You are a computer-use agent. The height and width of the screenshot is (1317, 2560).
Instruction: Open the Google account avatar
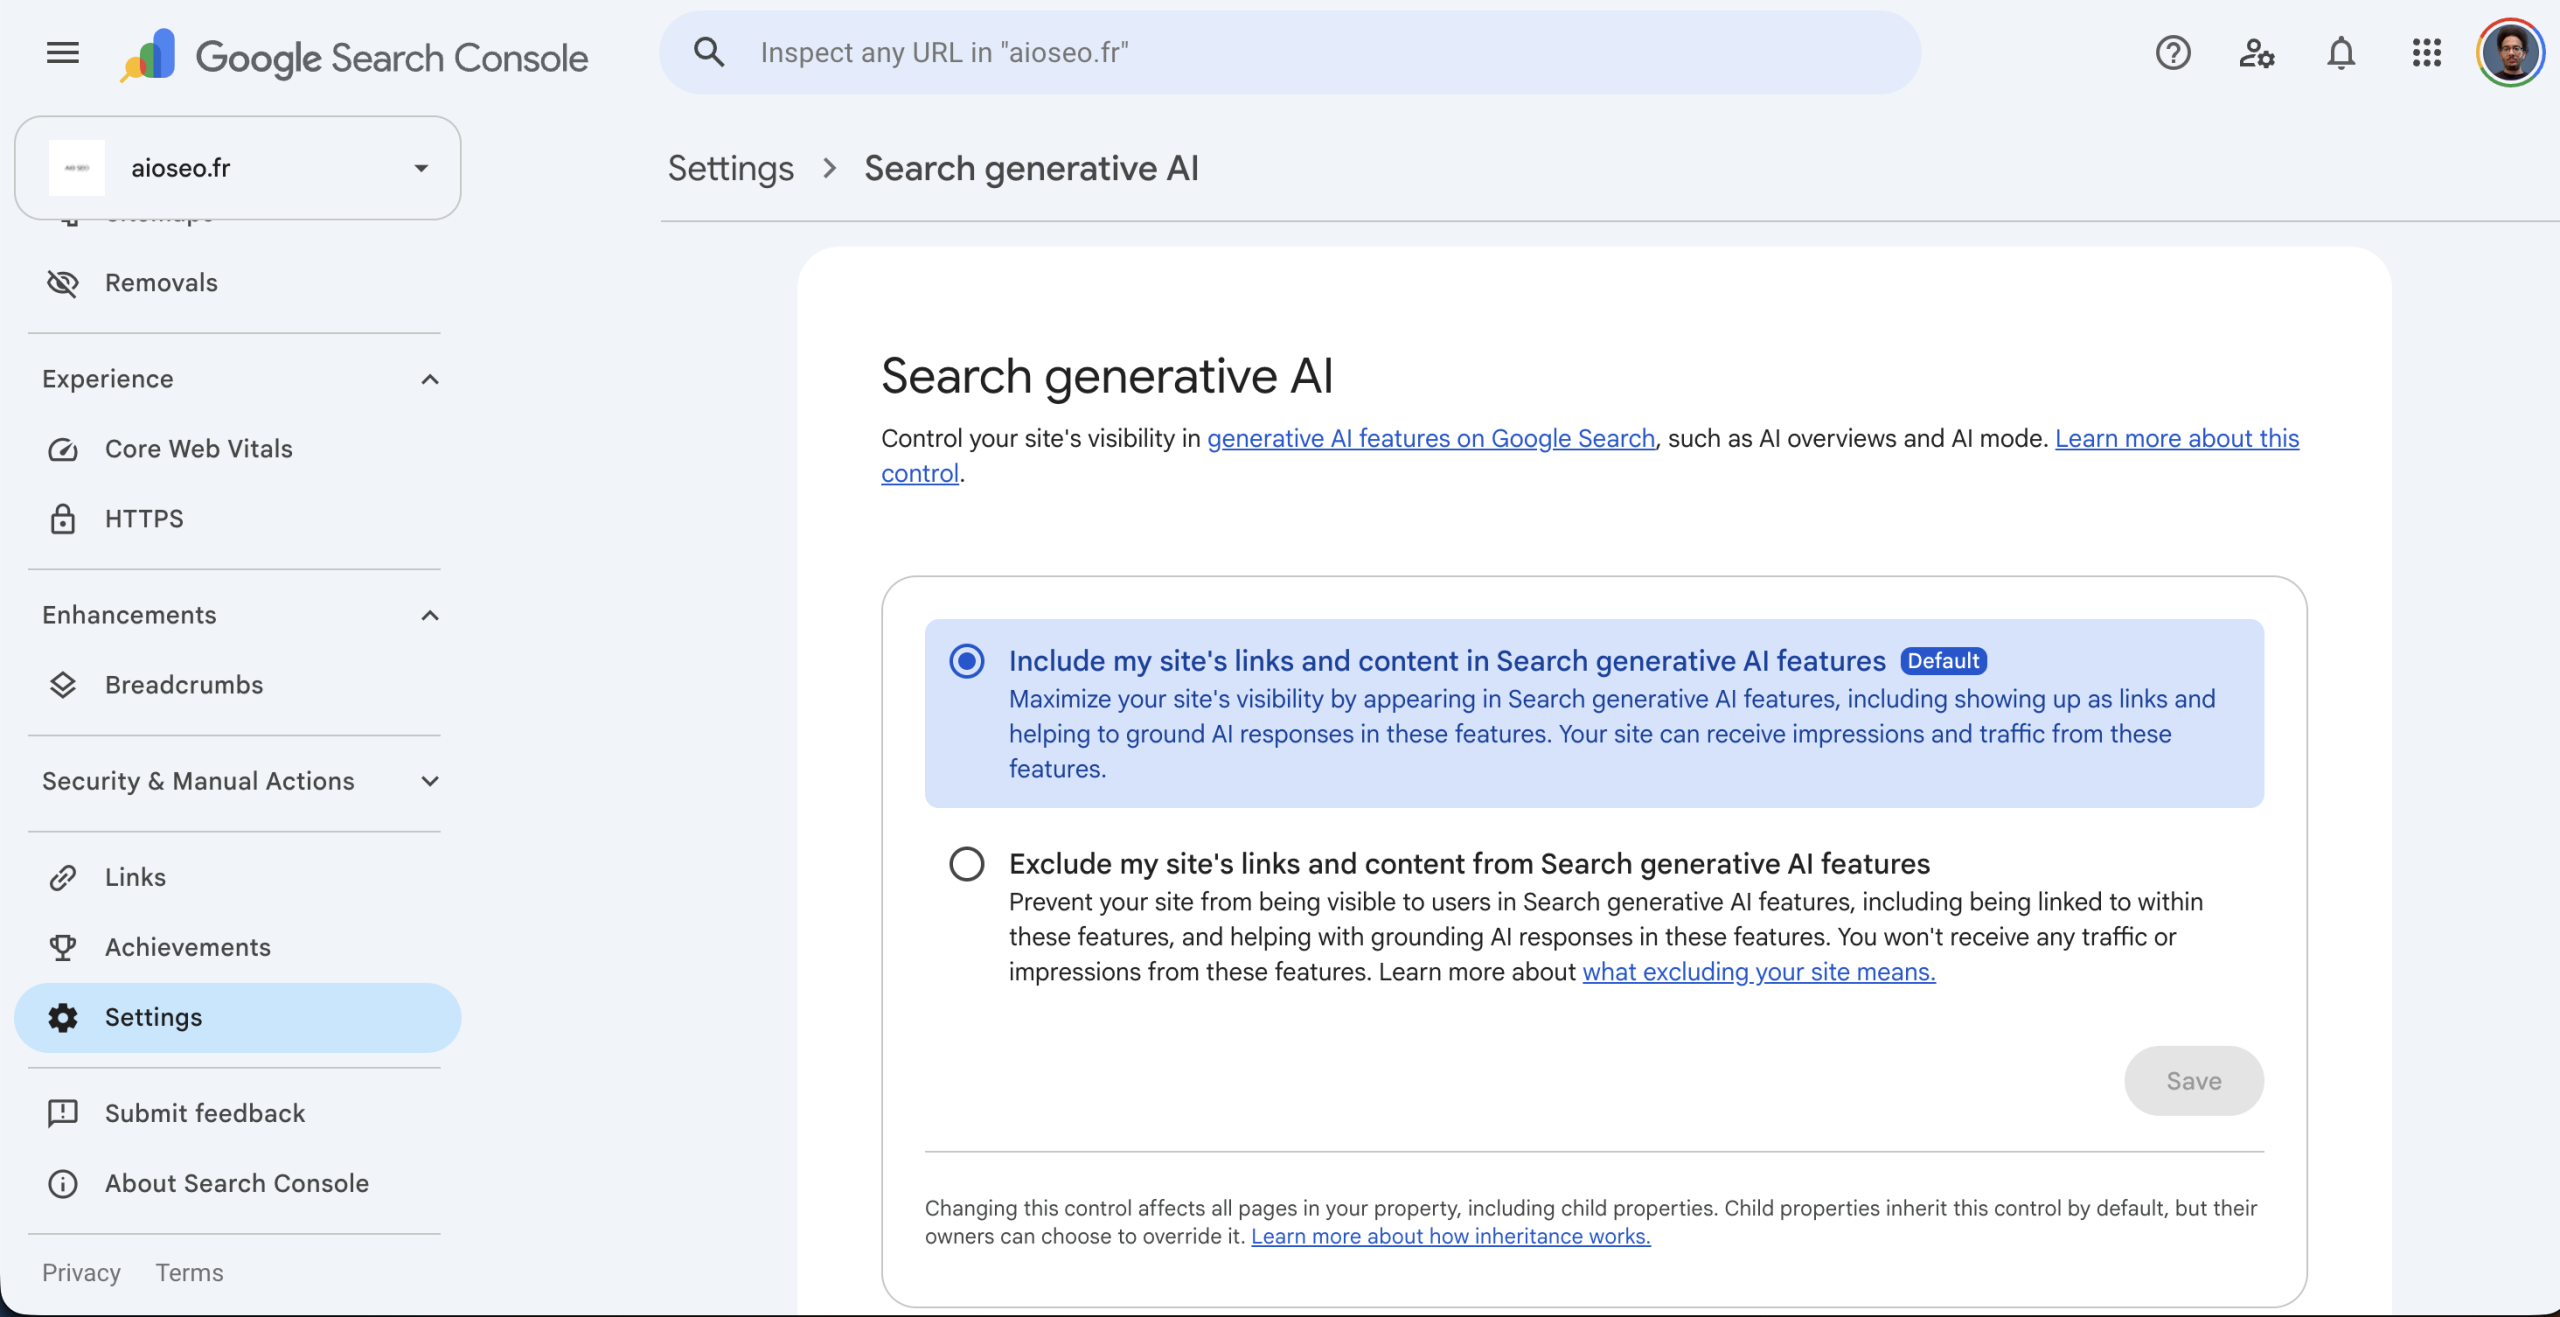(x=2510, y=52)
